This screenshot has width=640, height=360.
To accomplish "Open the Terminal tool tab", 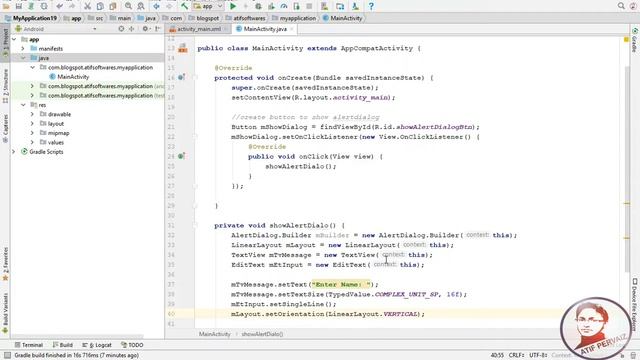I will (x=29, y=345).
